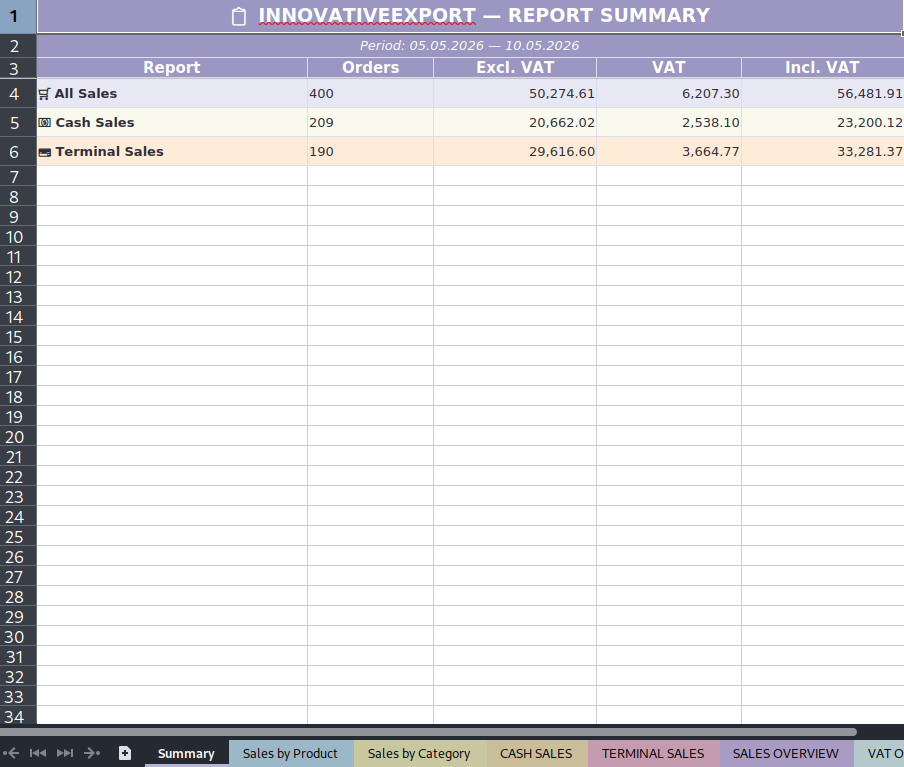This screenshot has height=767, width=904.
Task: Switch to the CASH SALES sheet tab
Action: point(536,754)
